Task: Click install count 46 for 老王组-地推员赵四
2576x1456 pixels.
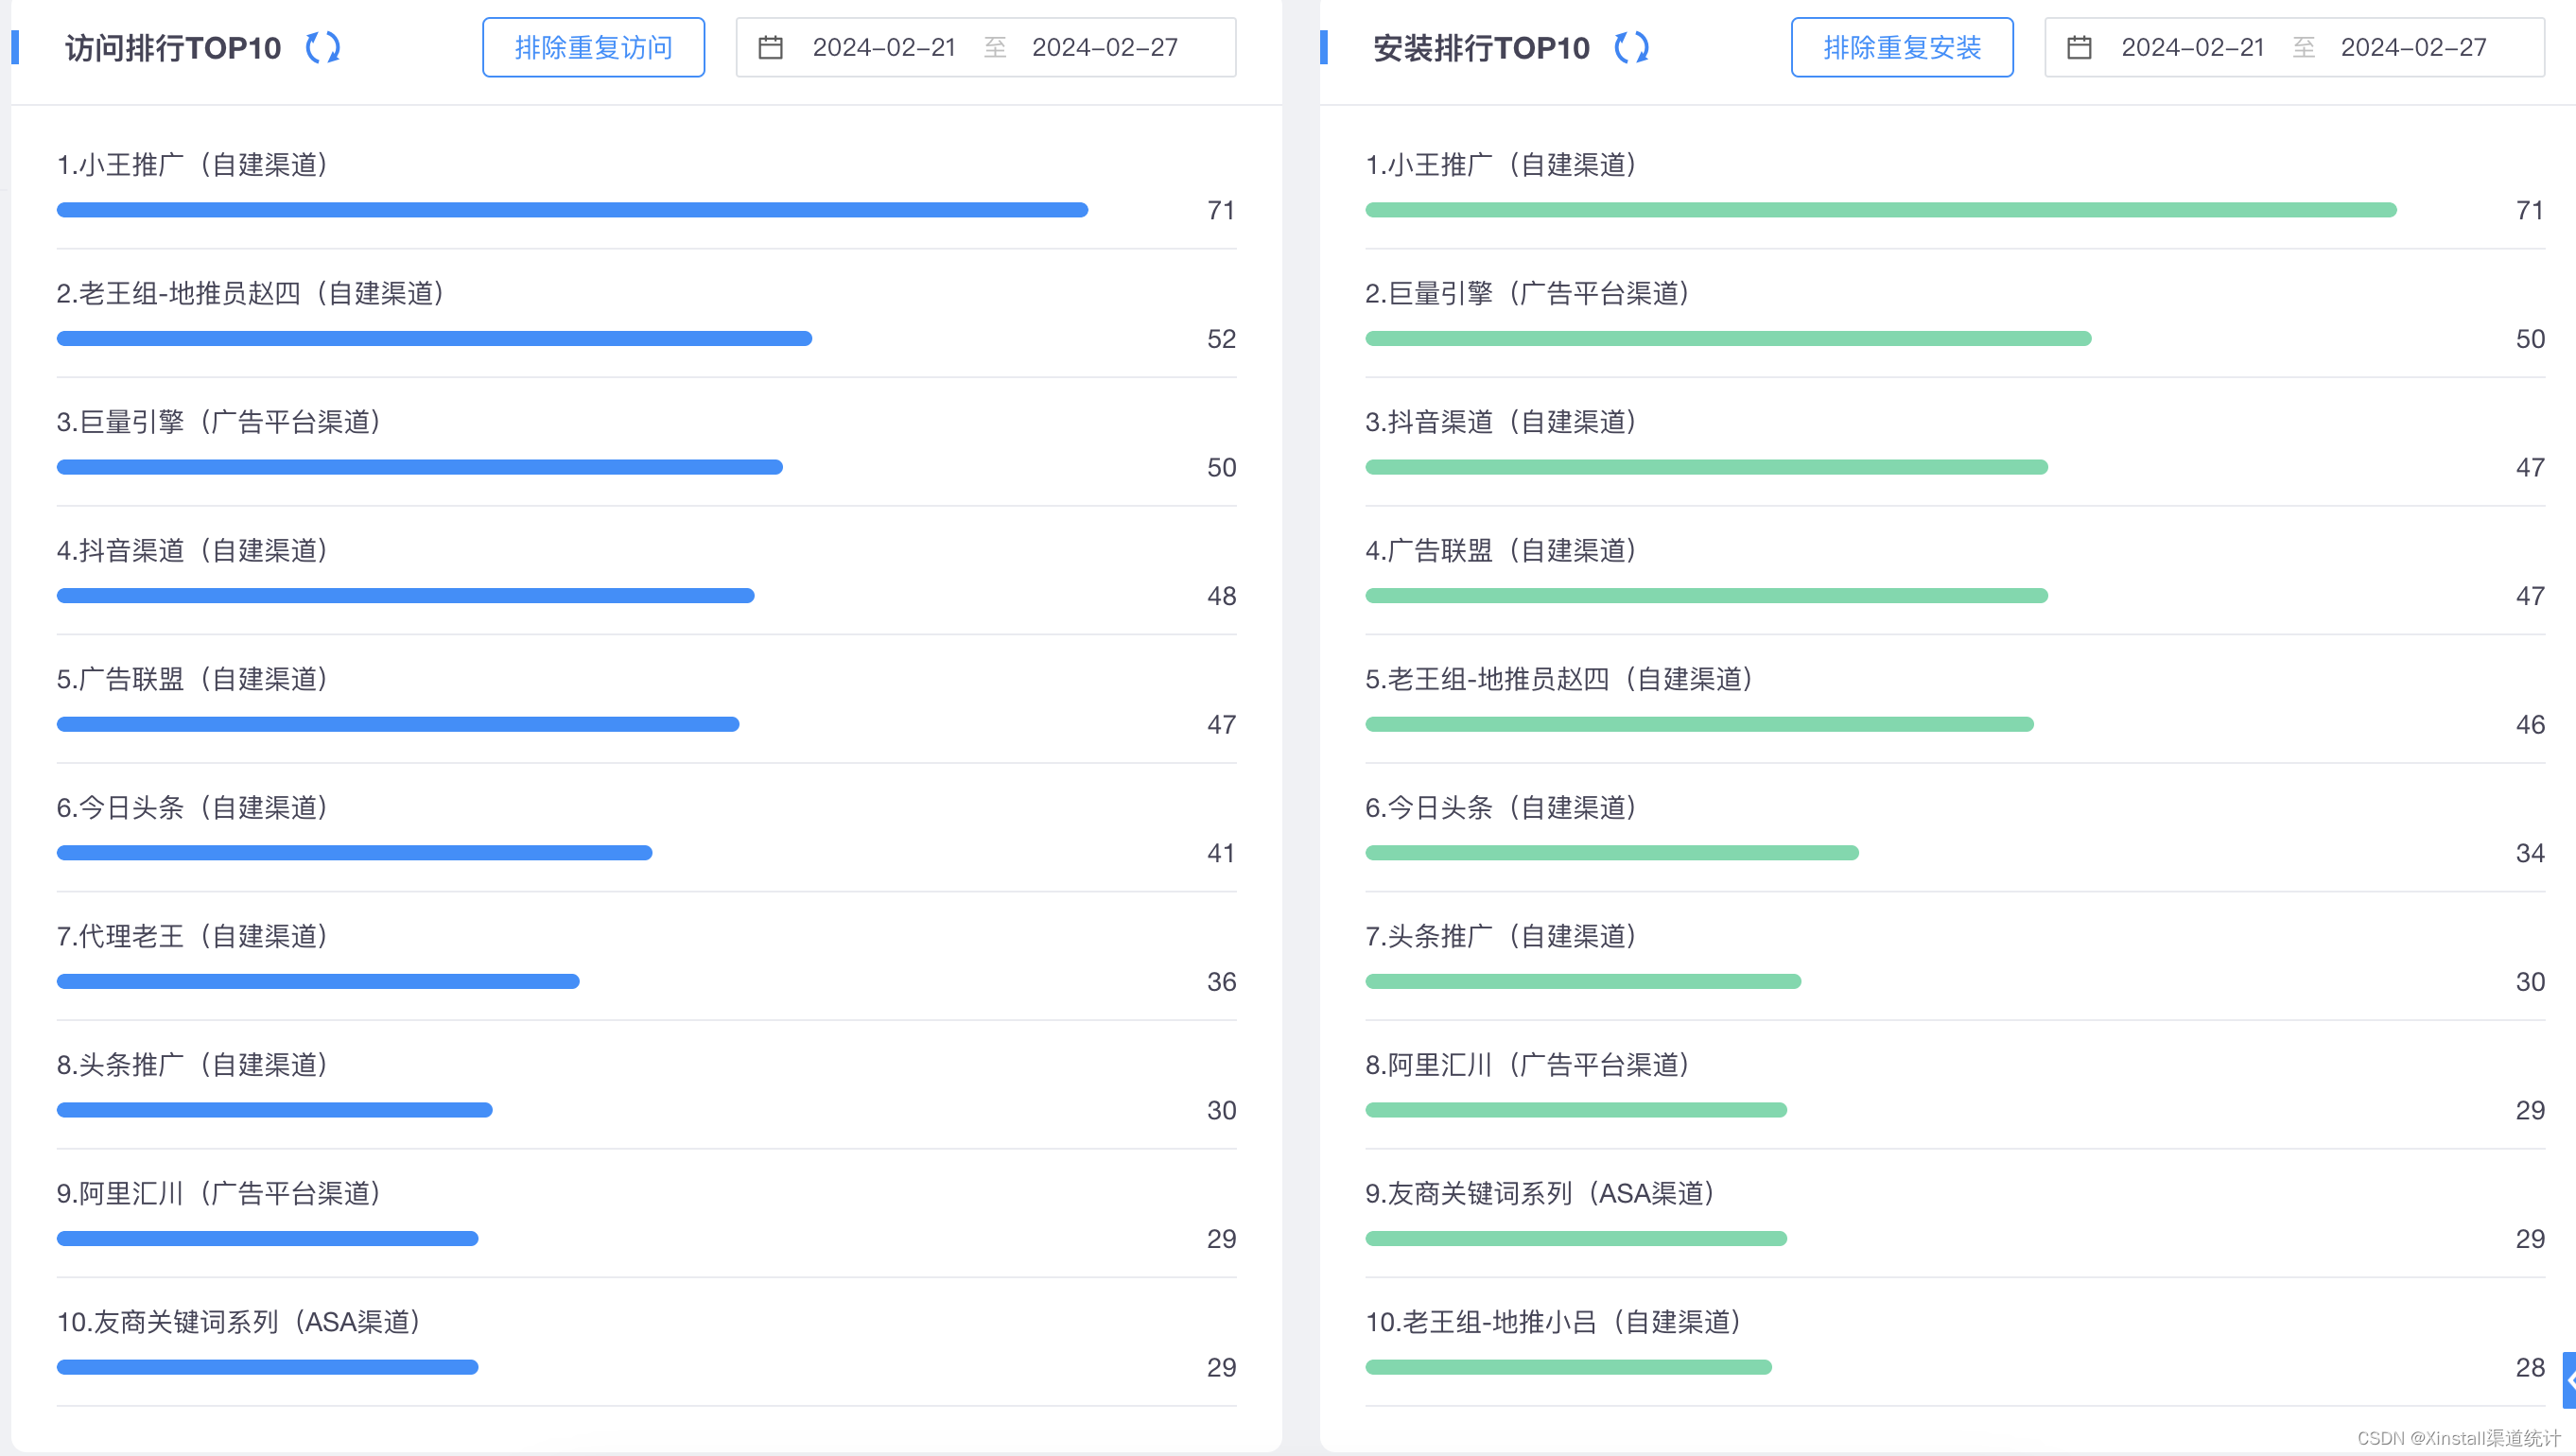Action: (2530, 725)
